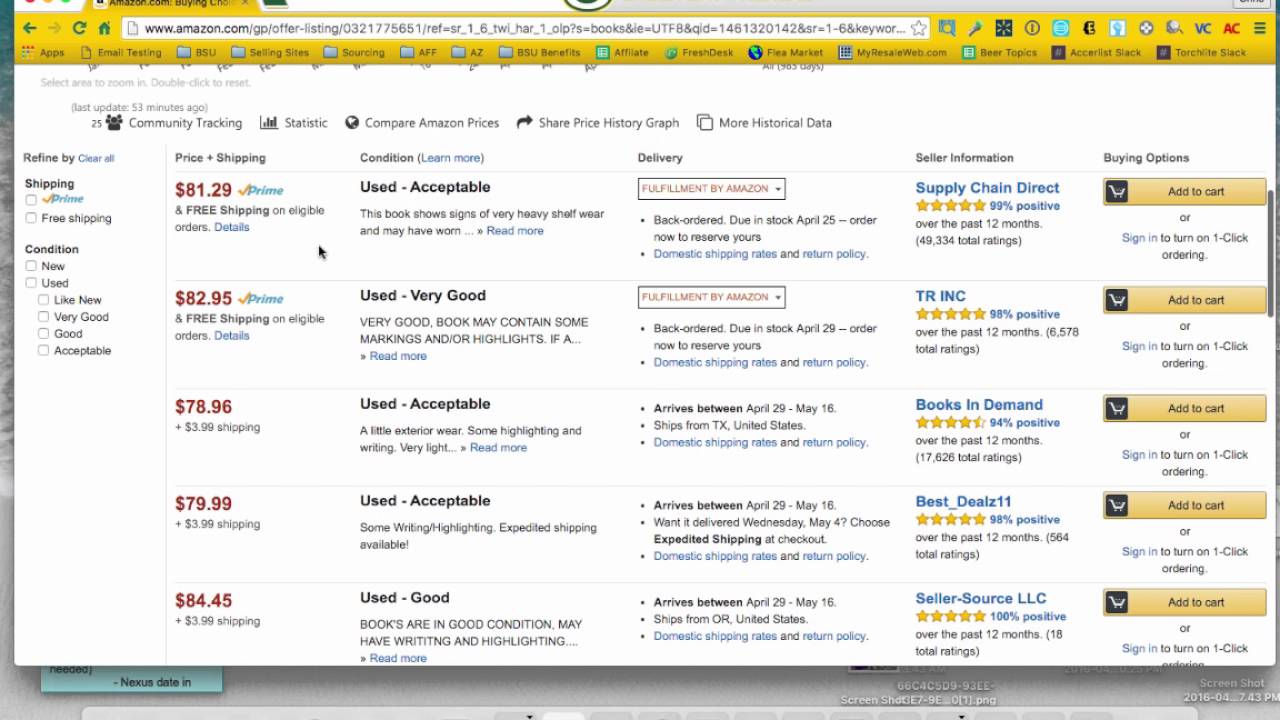Reload the page with the refresh icon

[79, 28]
